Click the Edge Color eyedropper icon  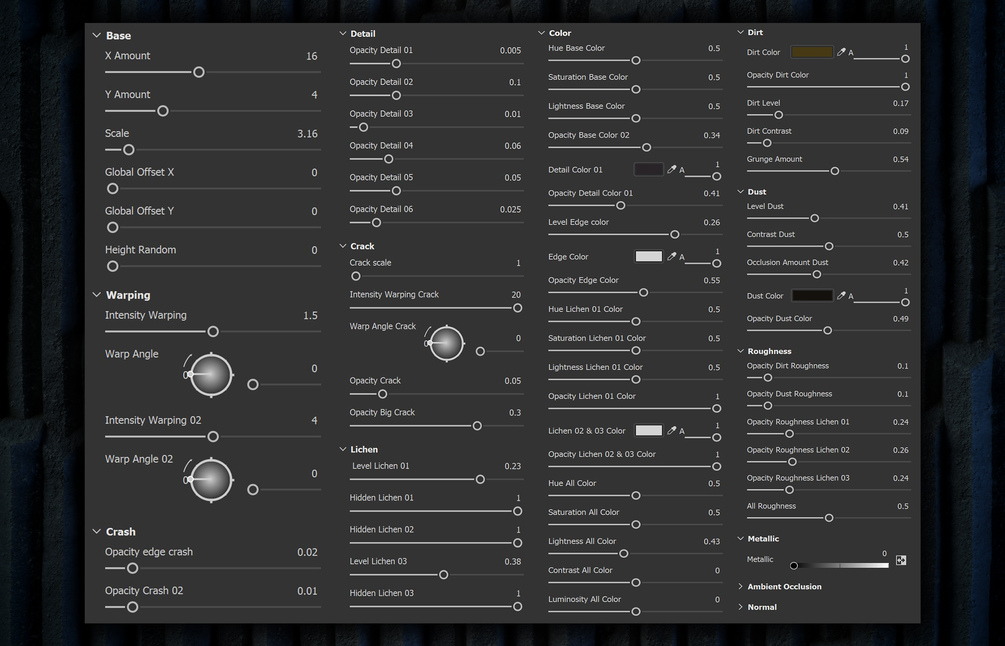(672, 256)
